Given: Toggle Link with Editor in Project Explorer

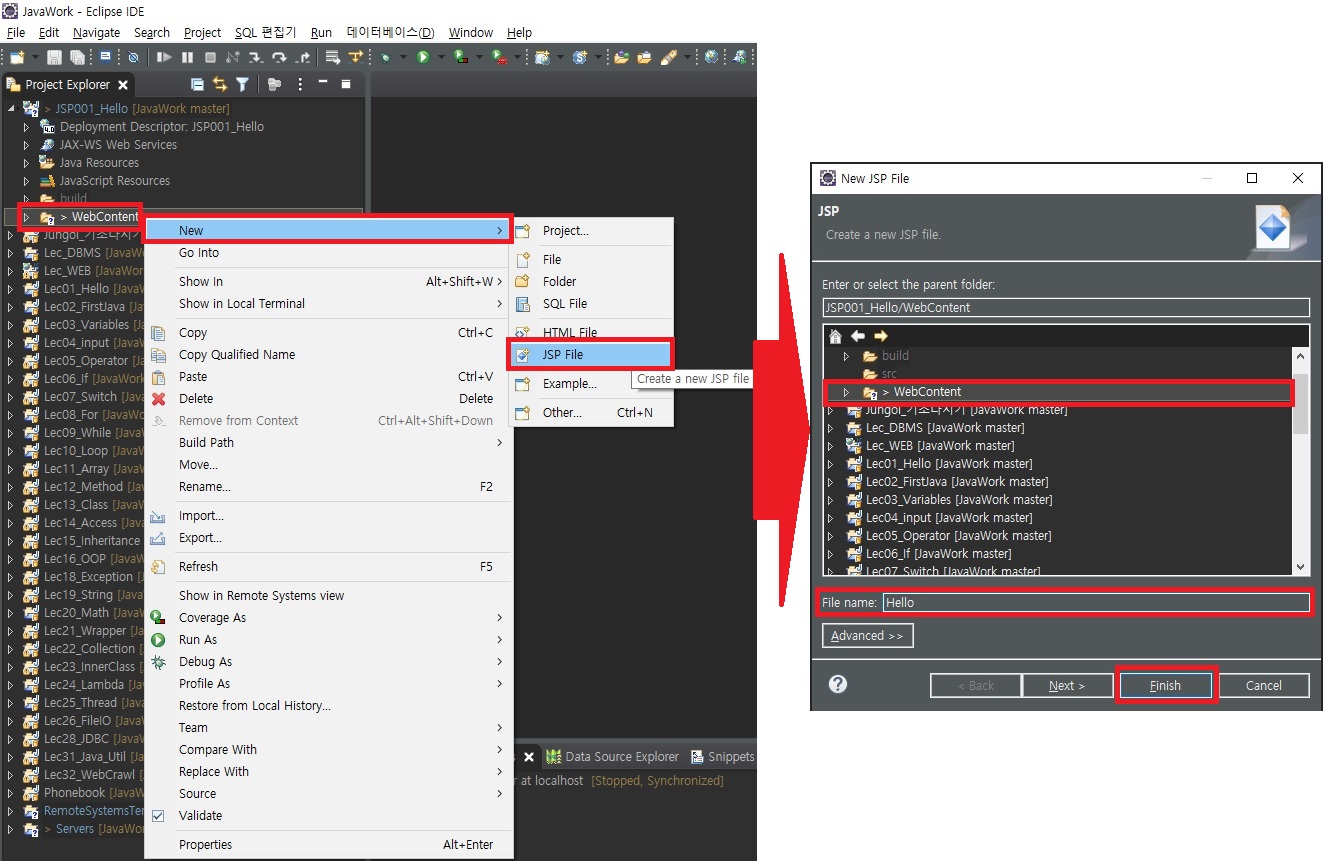Looking at the screenshot, I should pos(219,85).
